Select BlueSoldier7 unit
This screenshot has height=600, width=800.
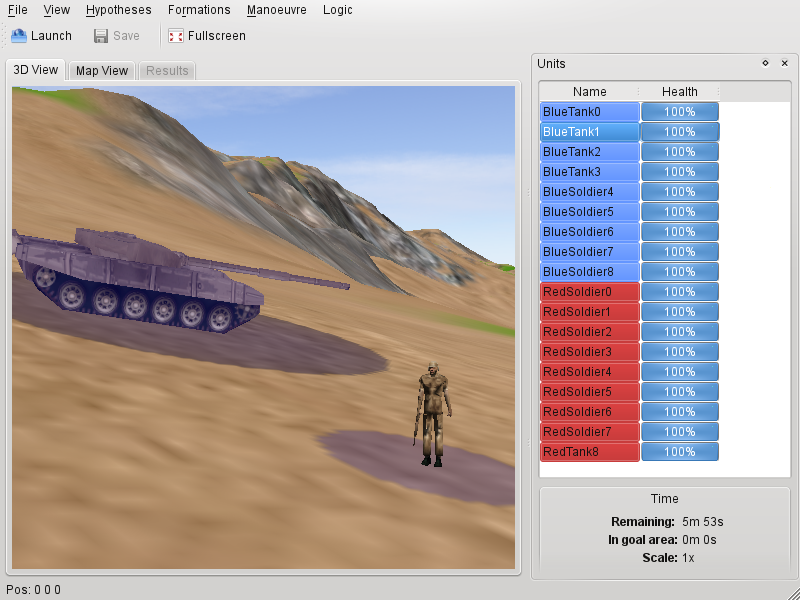click(589, 252)
